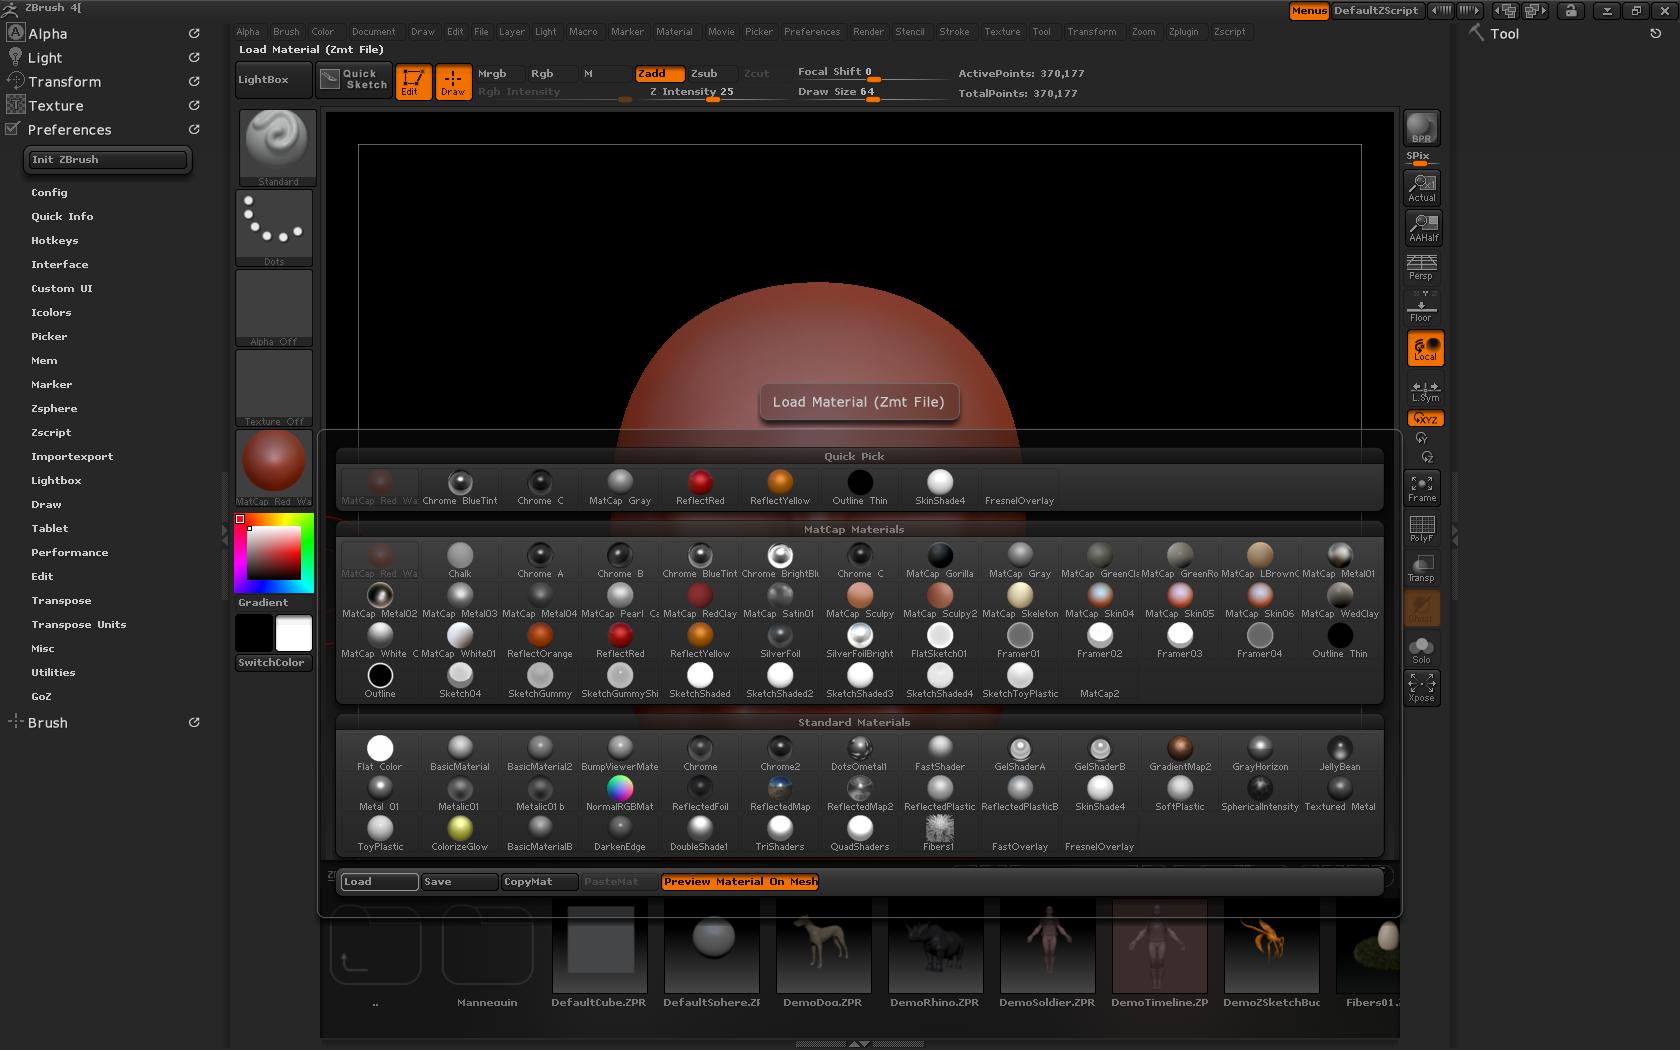
Task: Open the LightBox browser
Action: 270,79
